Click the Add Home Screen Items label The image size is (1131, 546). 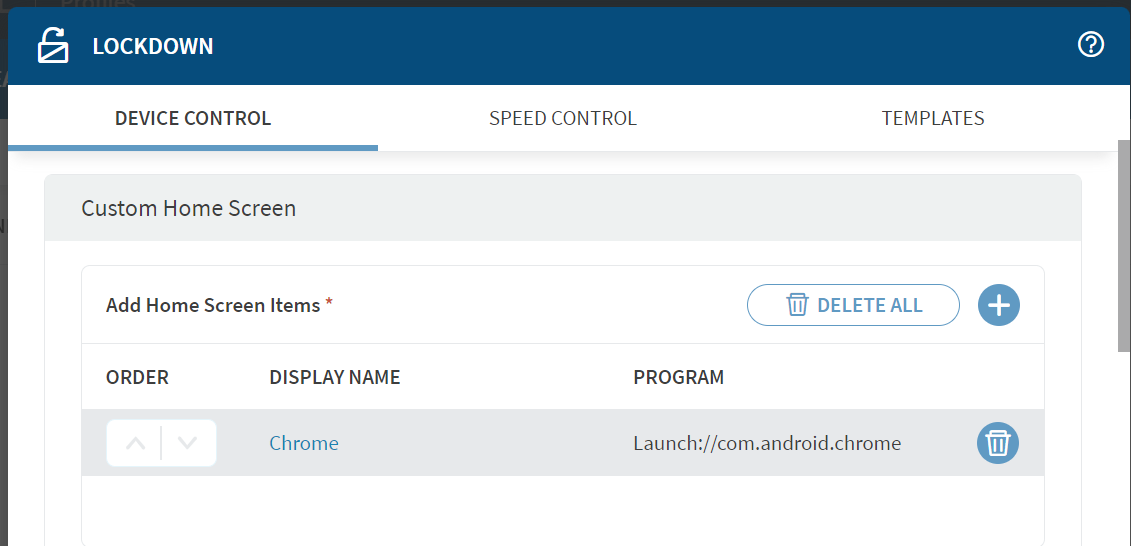click(213, 305)
